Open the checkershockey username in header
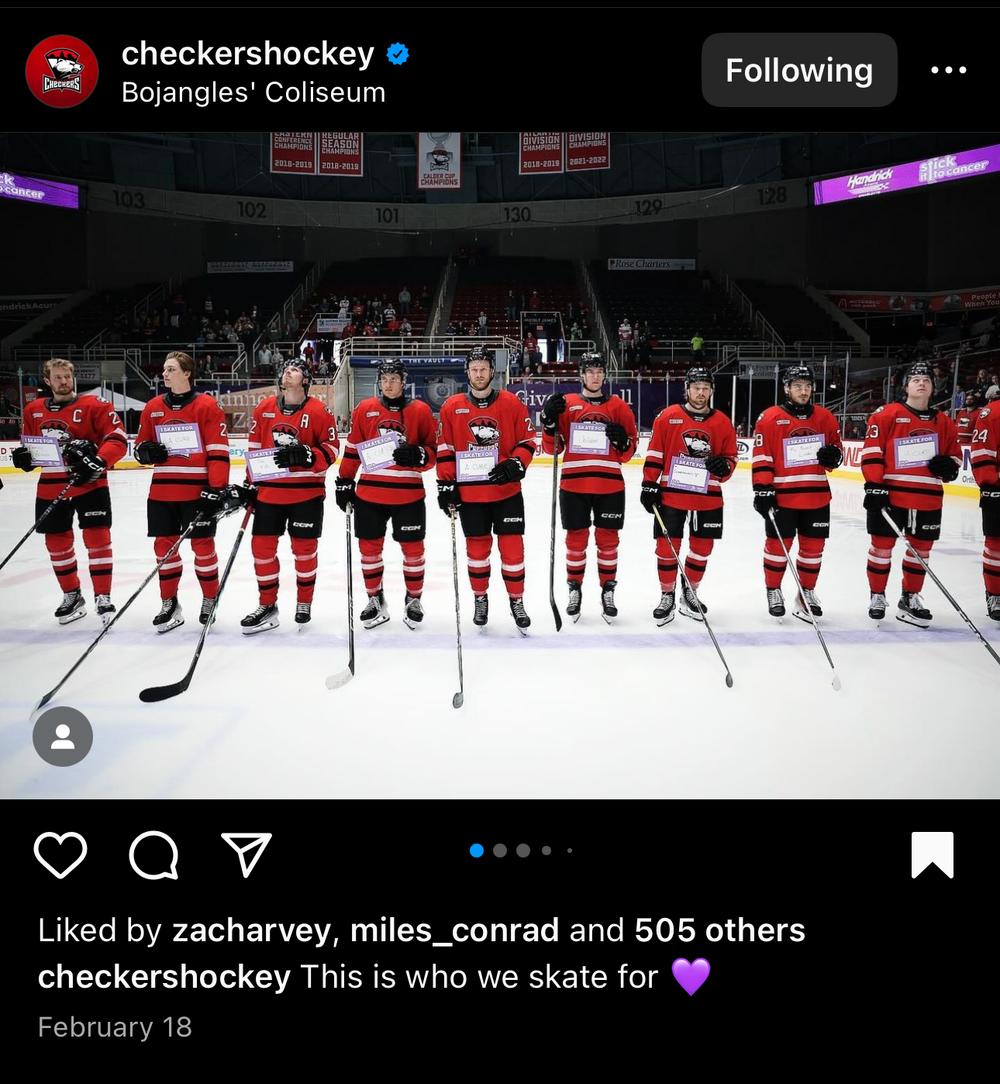1000x1084 pixels. point(248,54)
